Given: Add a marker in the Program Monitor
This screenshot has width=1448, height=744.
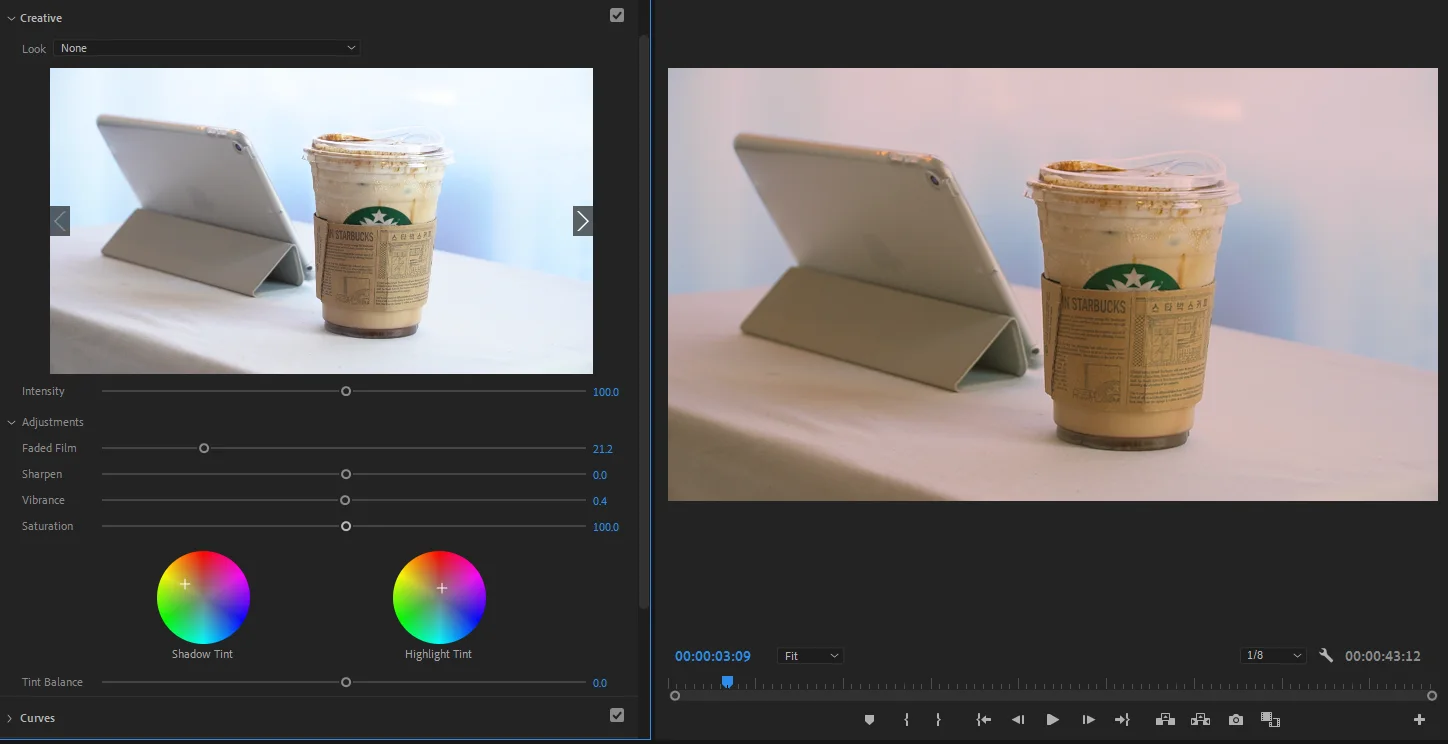Looking at the screenshot, I should 869,719.
